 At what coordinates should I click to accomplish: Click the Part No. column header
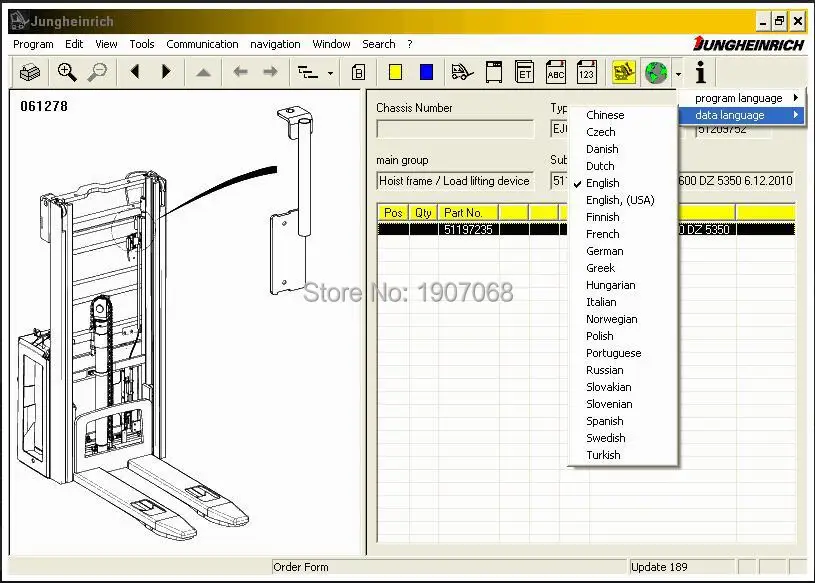[x=468, y=213]
